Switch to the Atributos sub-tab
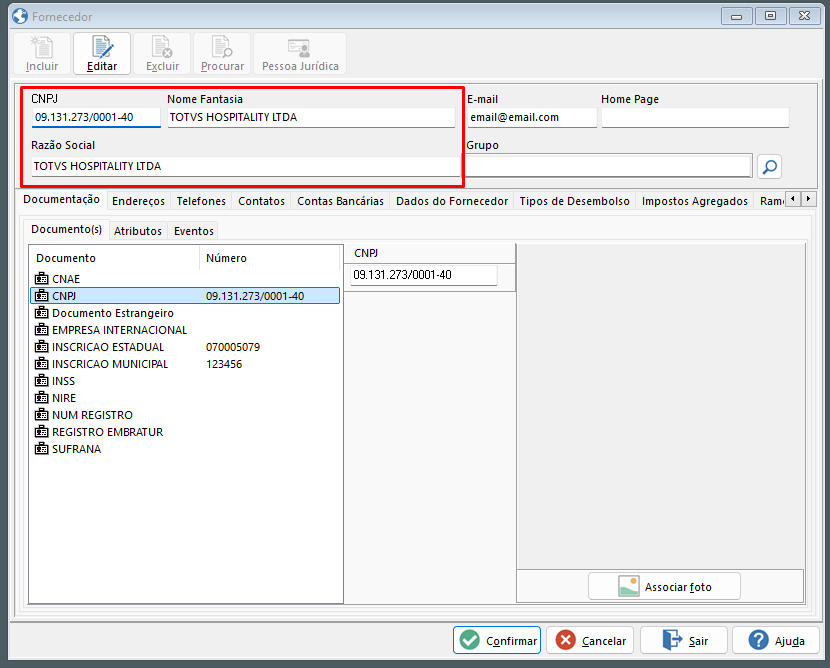This screenshot has width=830, height=668. point(138,231)
